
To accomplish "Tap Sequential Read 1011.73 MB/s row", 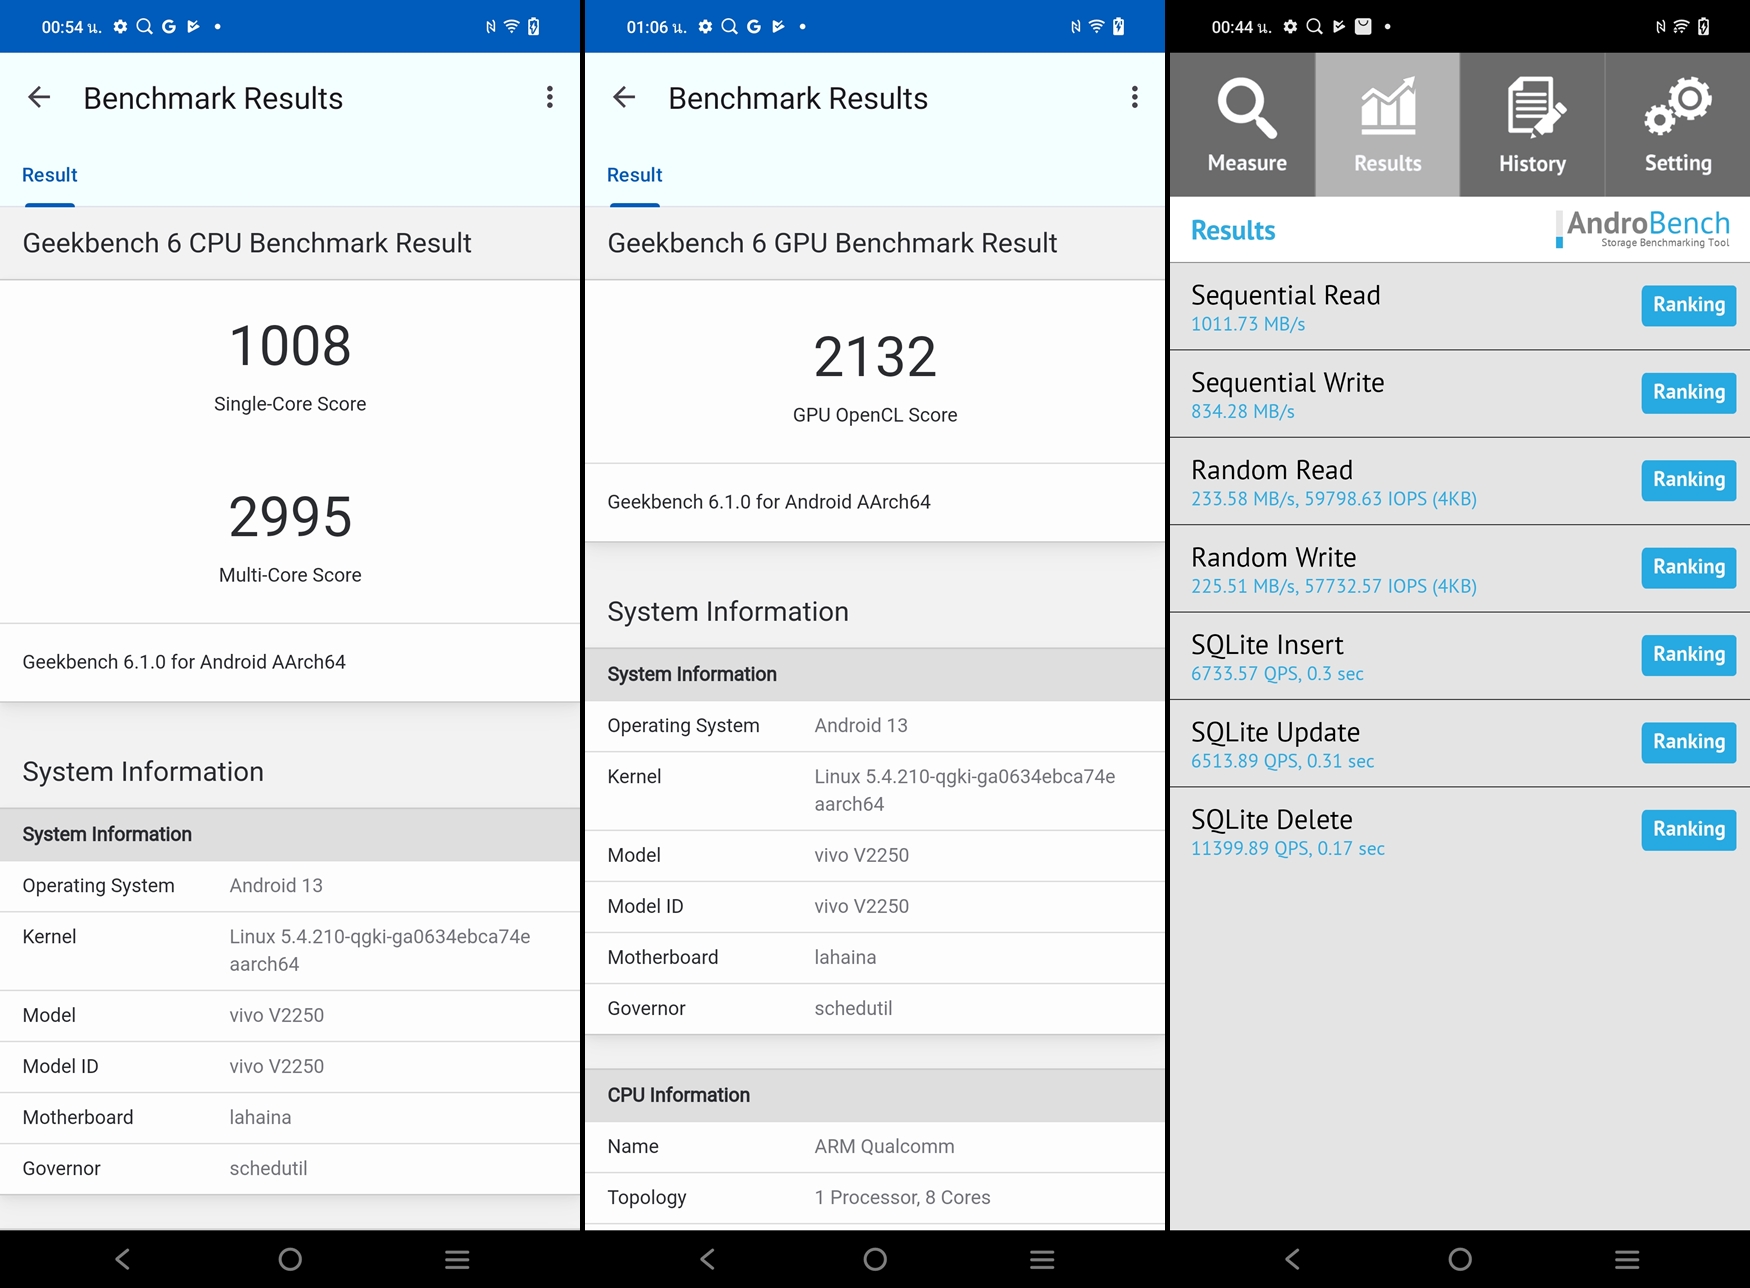I will click(1460, 306).
